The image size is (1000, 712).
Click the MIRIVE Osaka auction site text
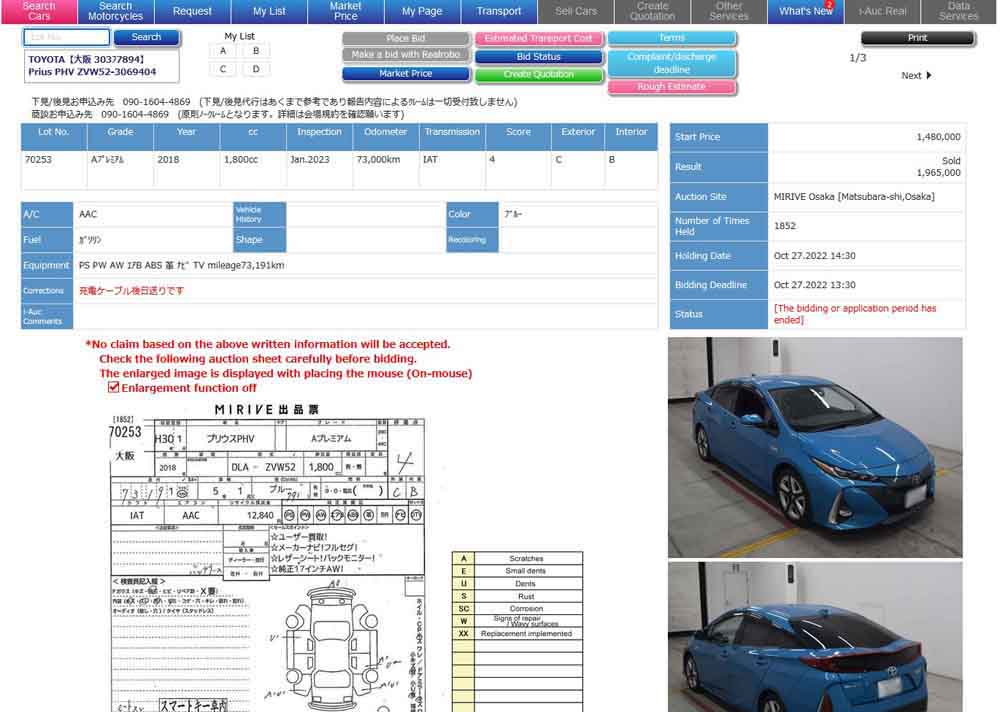click(x=854, y=197)
